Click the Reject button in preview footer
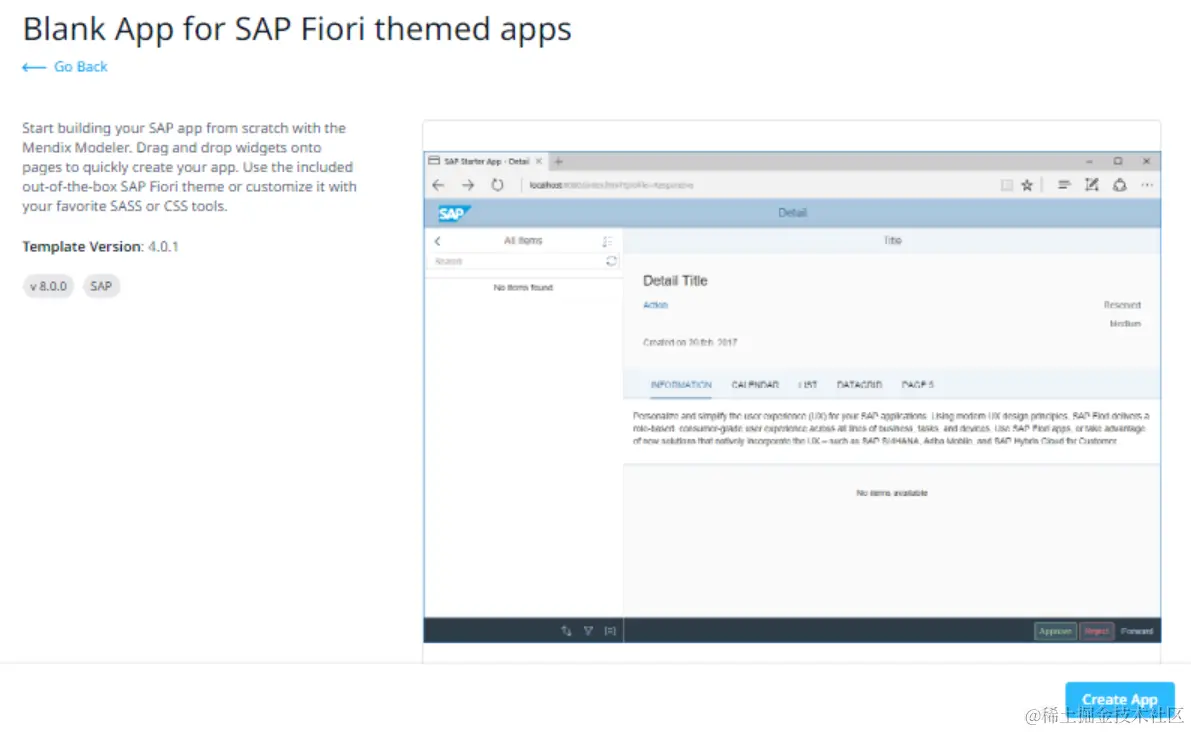The width and height of the screenshot is (1191, 732). tap(1096, 631)
